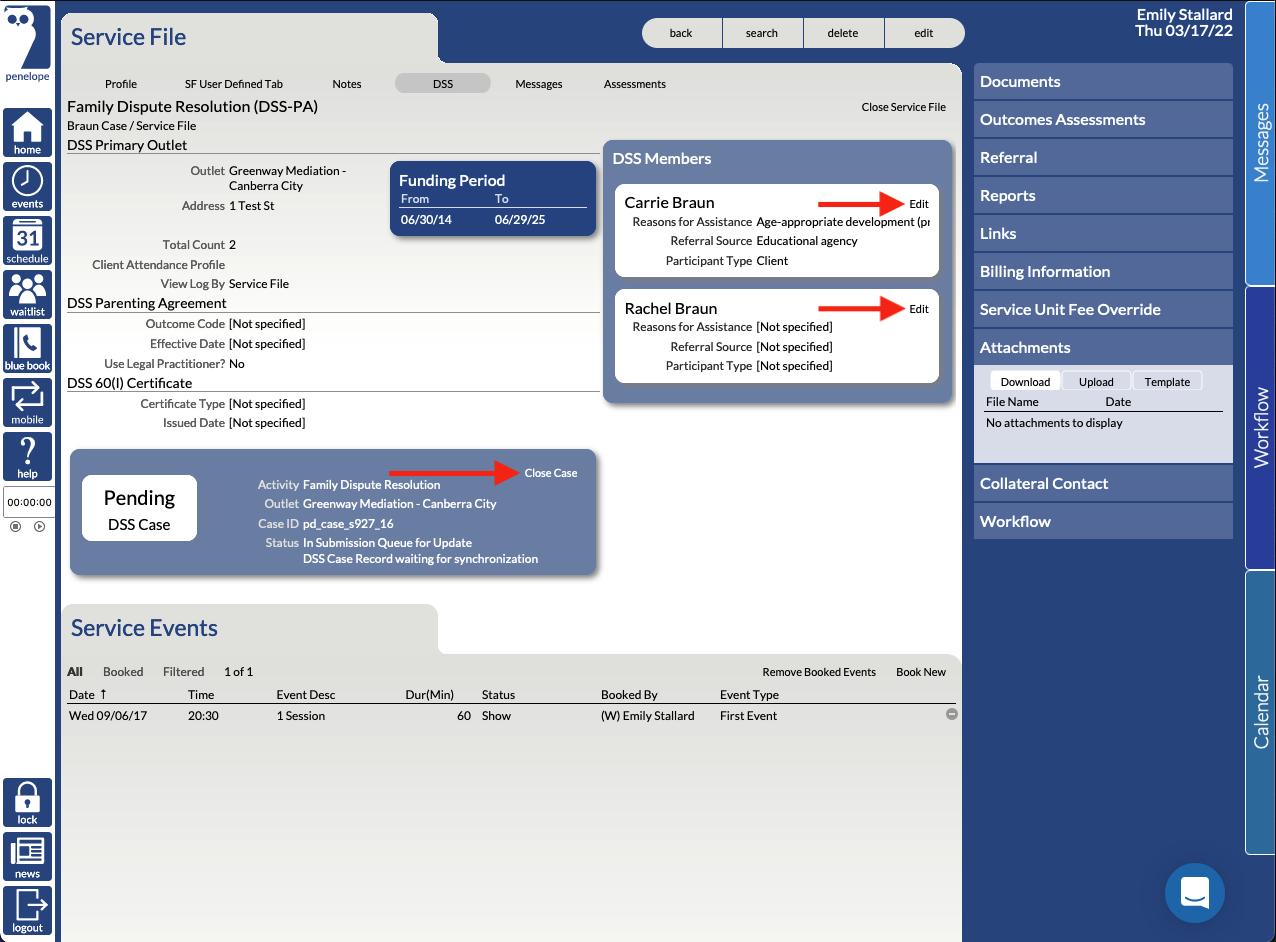Screen dimensions: 1276x942
Task: Click Remove Booked Events
Action: 819,672
